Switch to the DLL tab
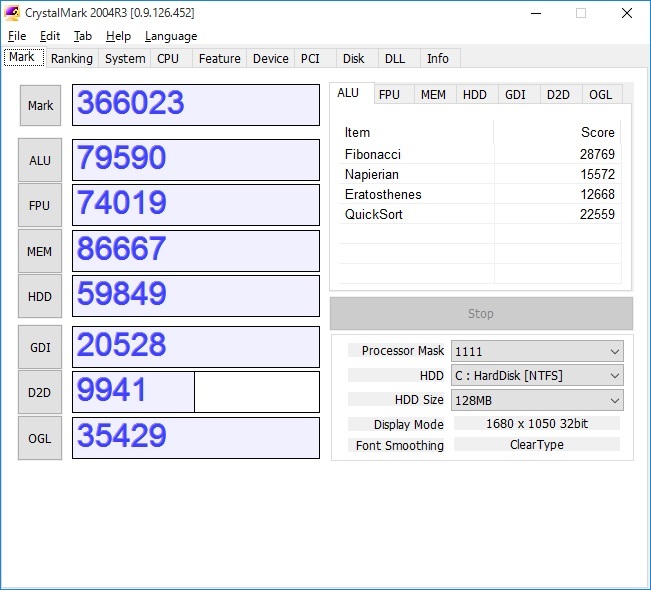Screen dimensions: 651x590 (399, 59)
